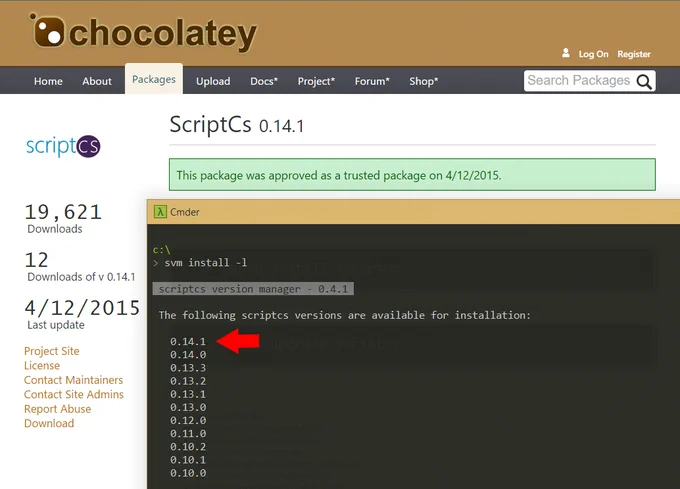
Task: Click version 0.11.0 in the terminal list
Action: pos(188,434)
